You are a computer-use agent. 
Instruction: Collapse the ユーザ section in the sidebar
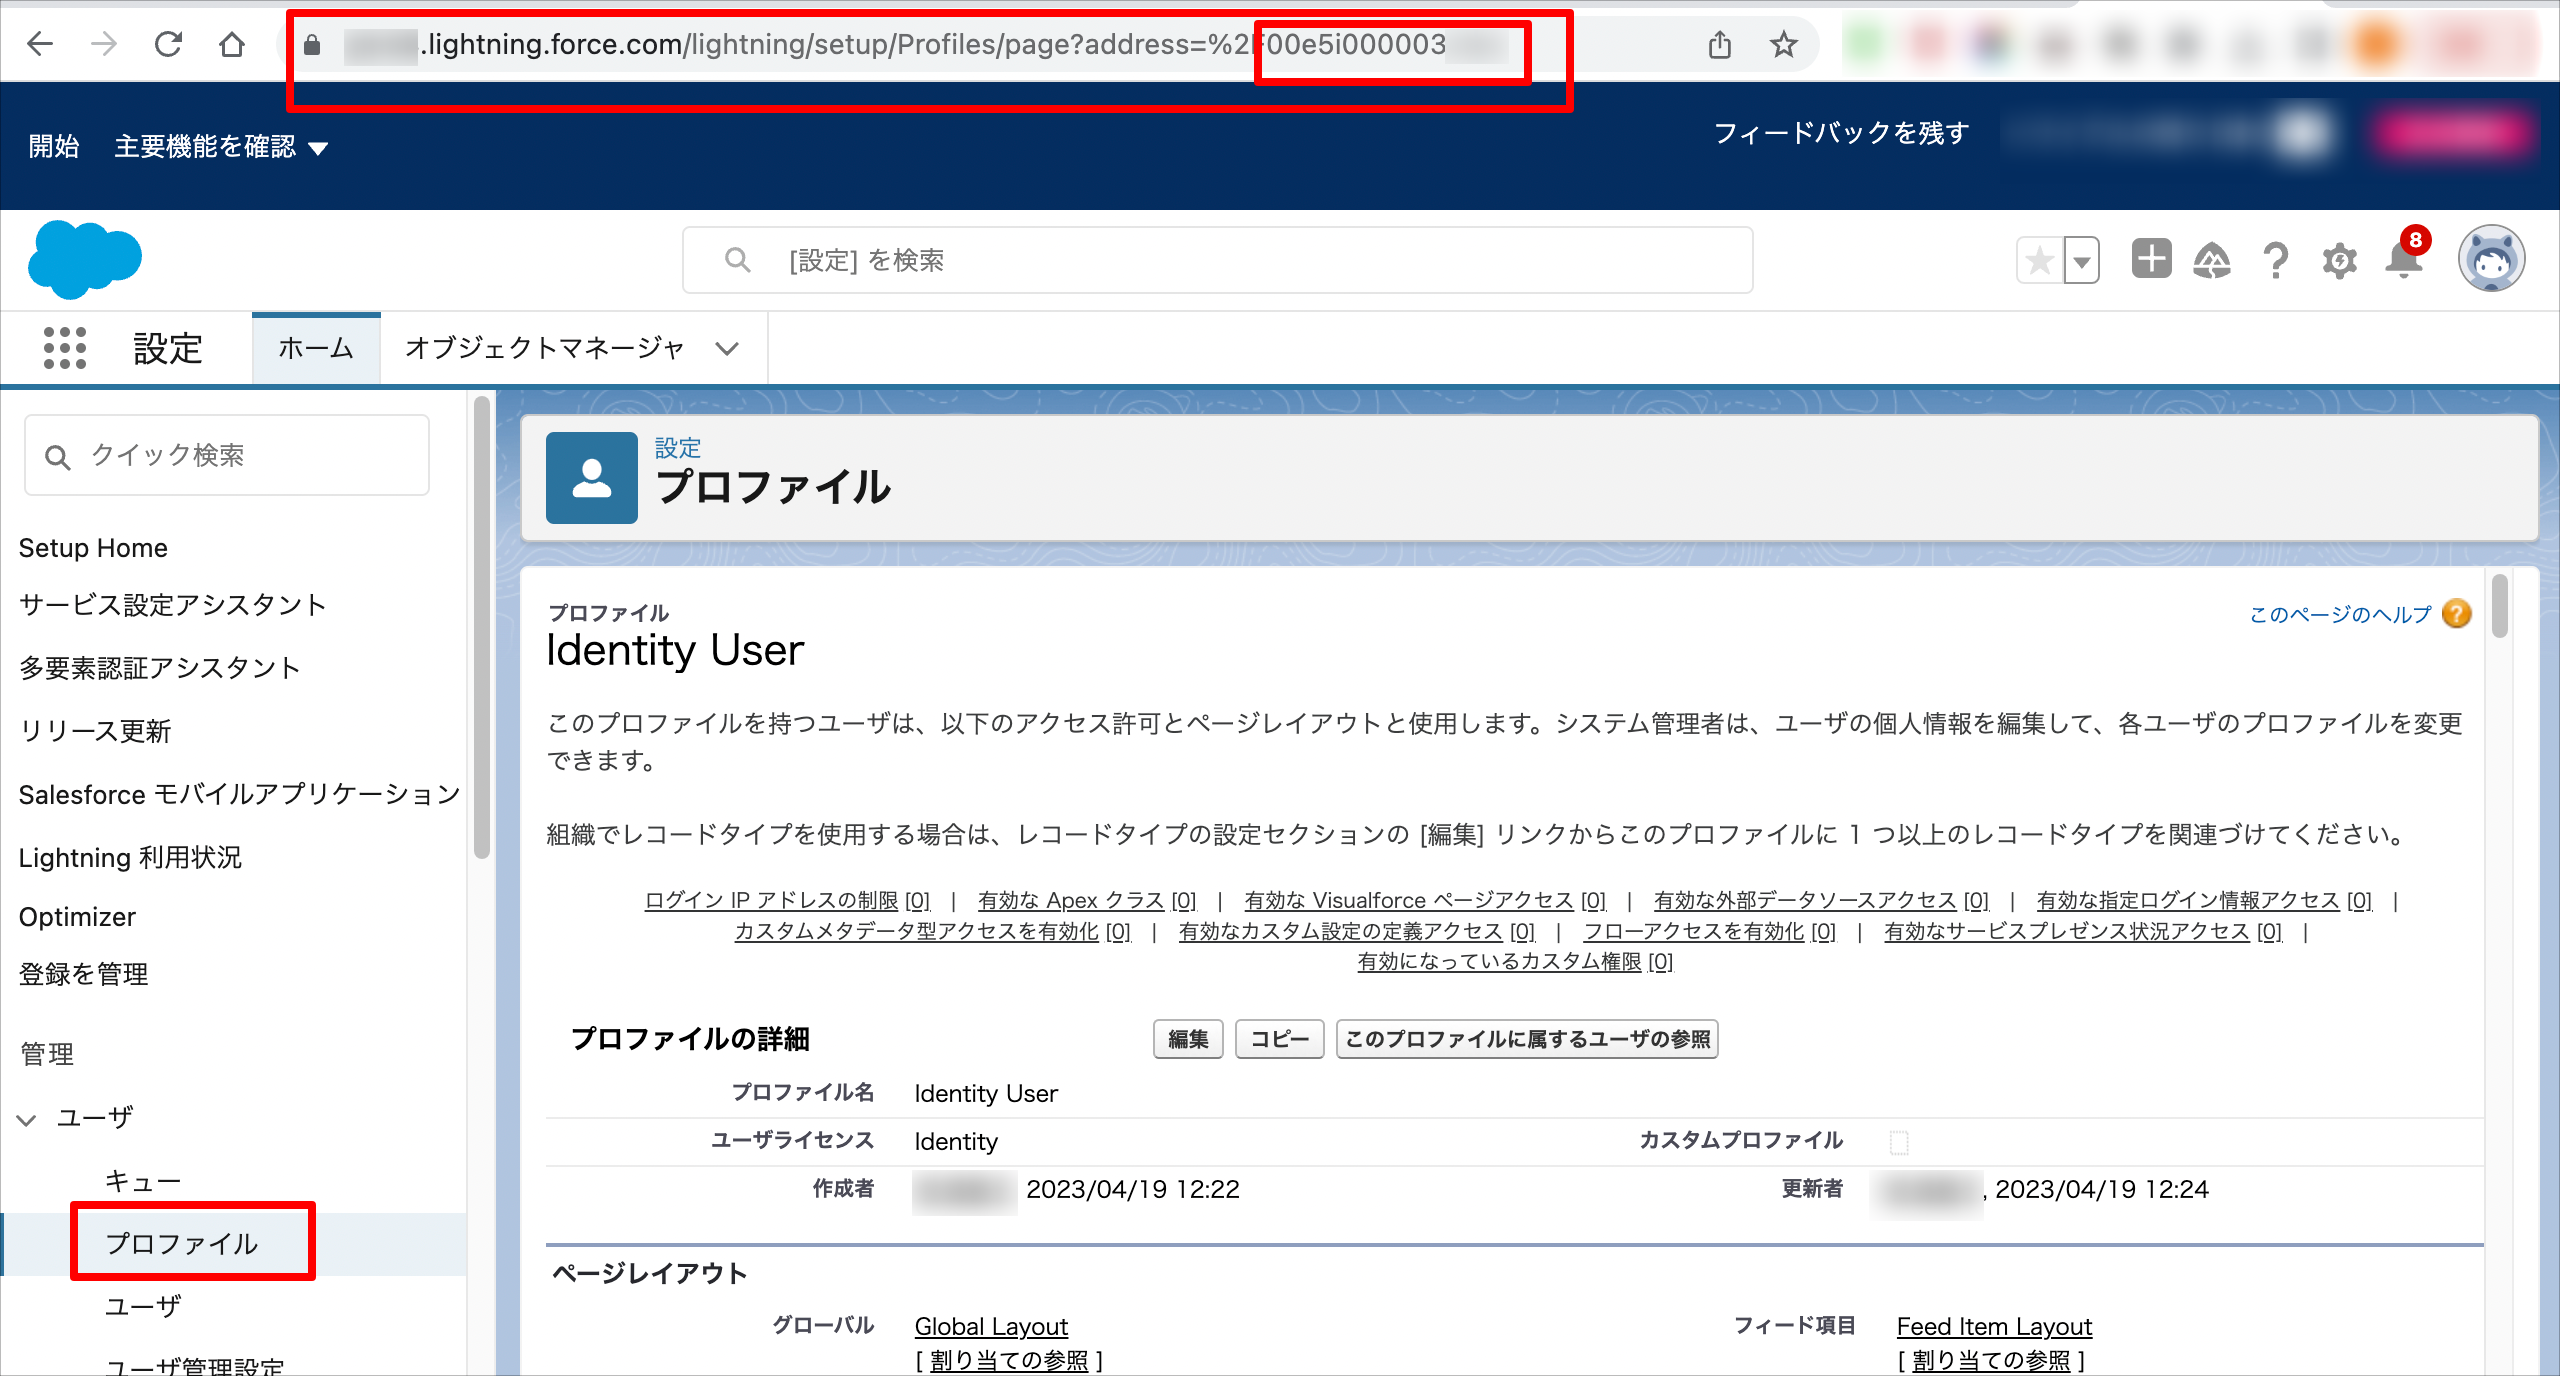[25, 1119]
